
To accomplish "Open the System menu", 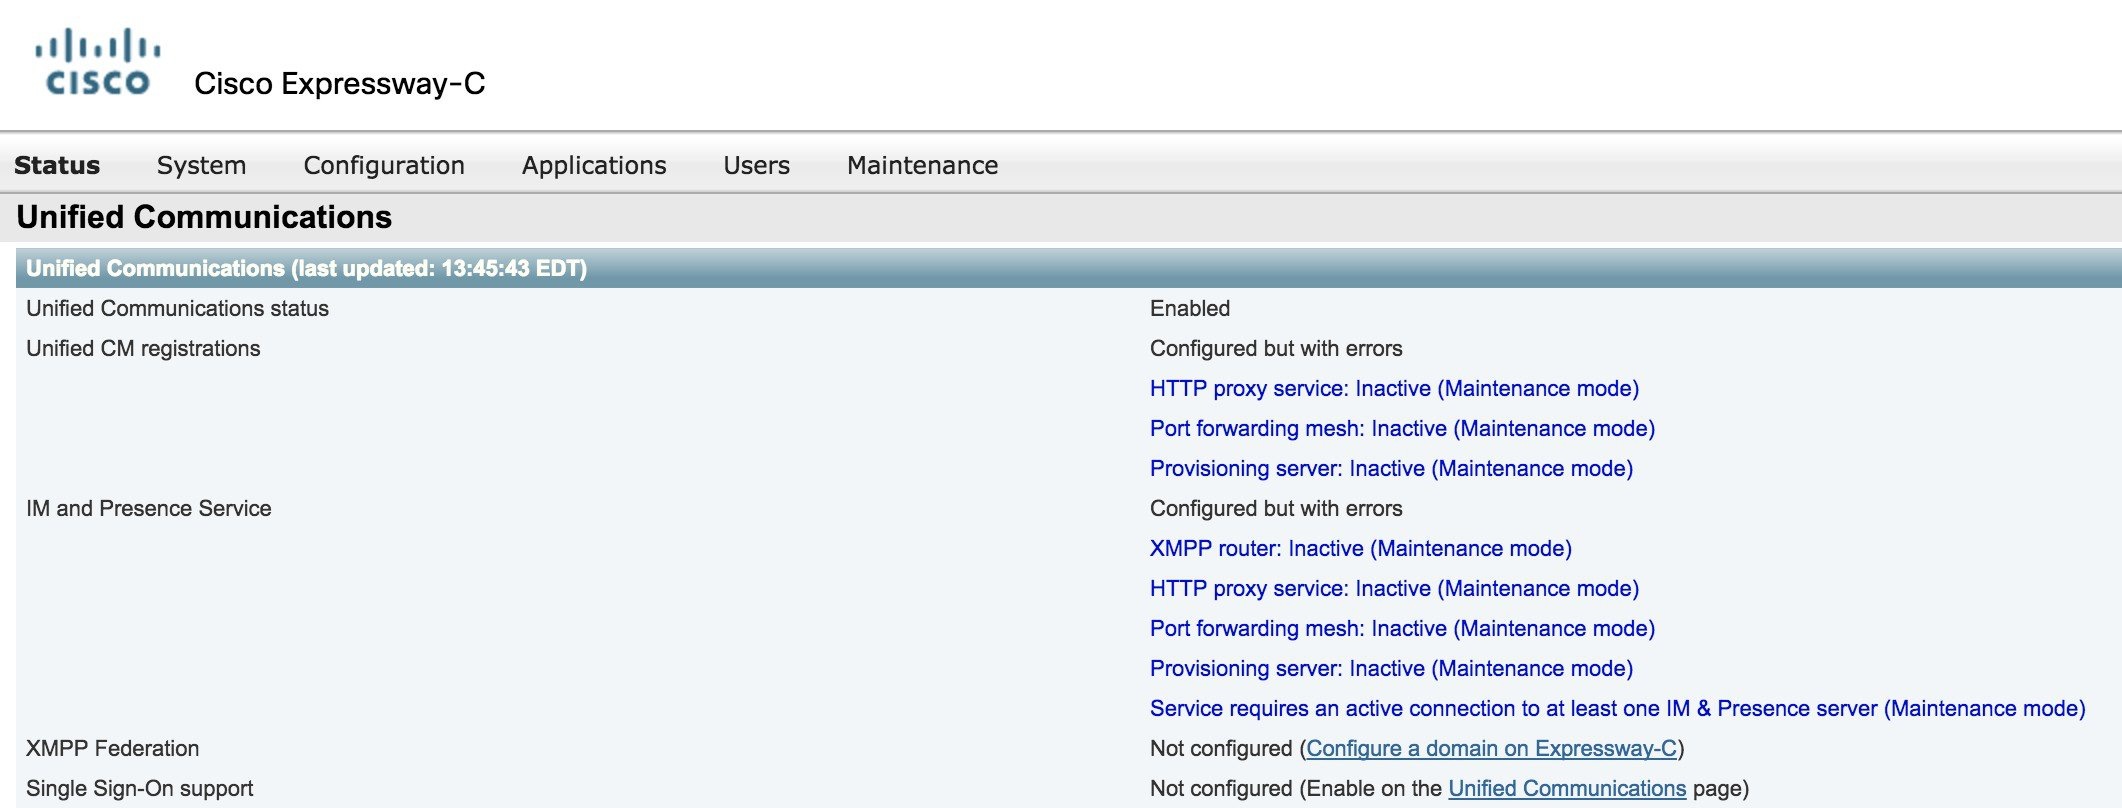I will (201, 165).
